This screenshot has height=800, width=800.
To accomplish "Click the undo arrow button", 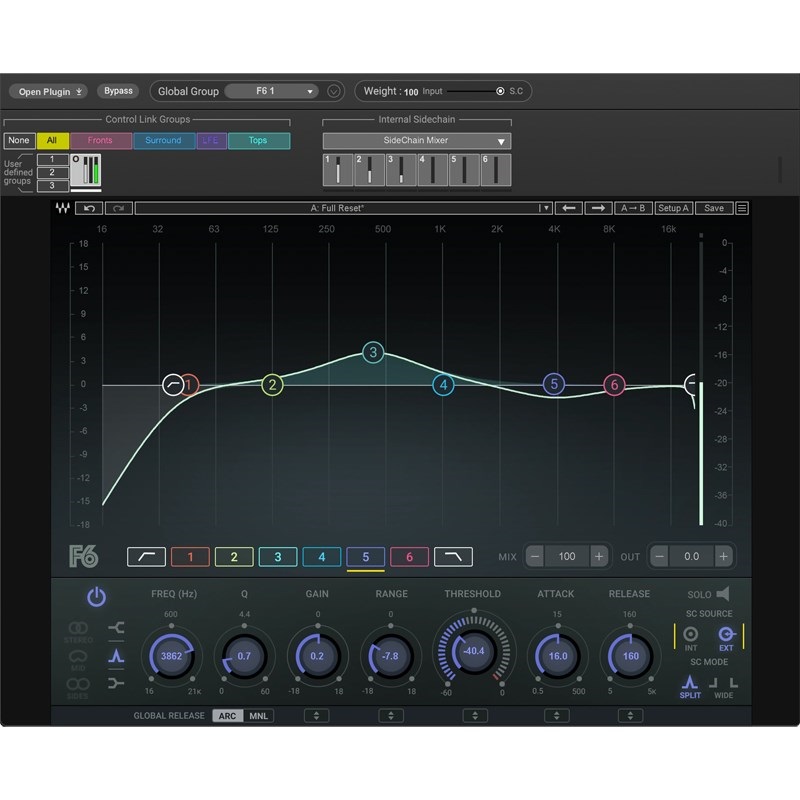I will (x=89, y=208).
